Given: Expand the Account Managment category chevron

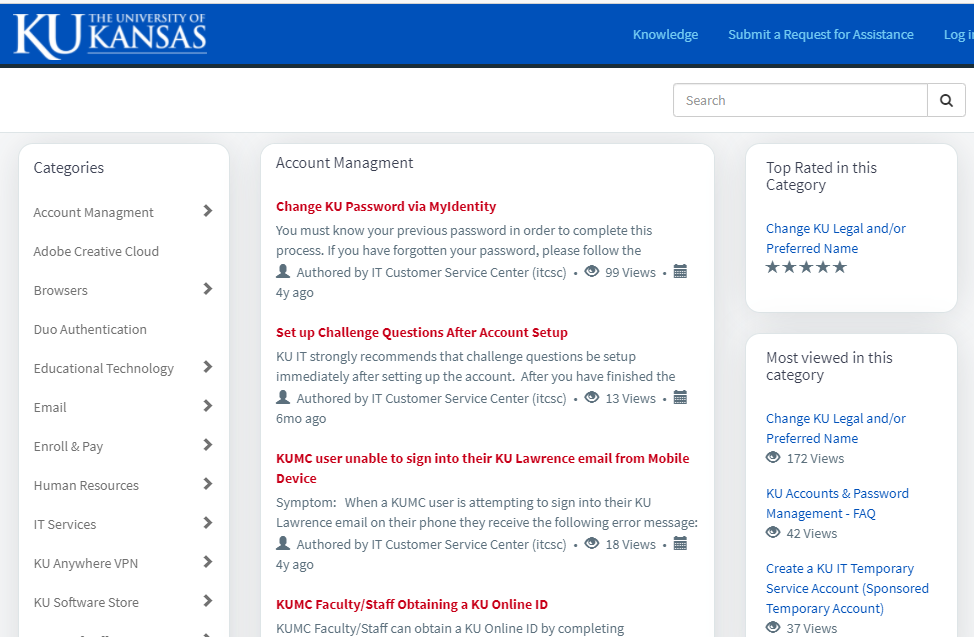Looking at the screenshot, I should point(208,211).
